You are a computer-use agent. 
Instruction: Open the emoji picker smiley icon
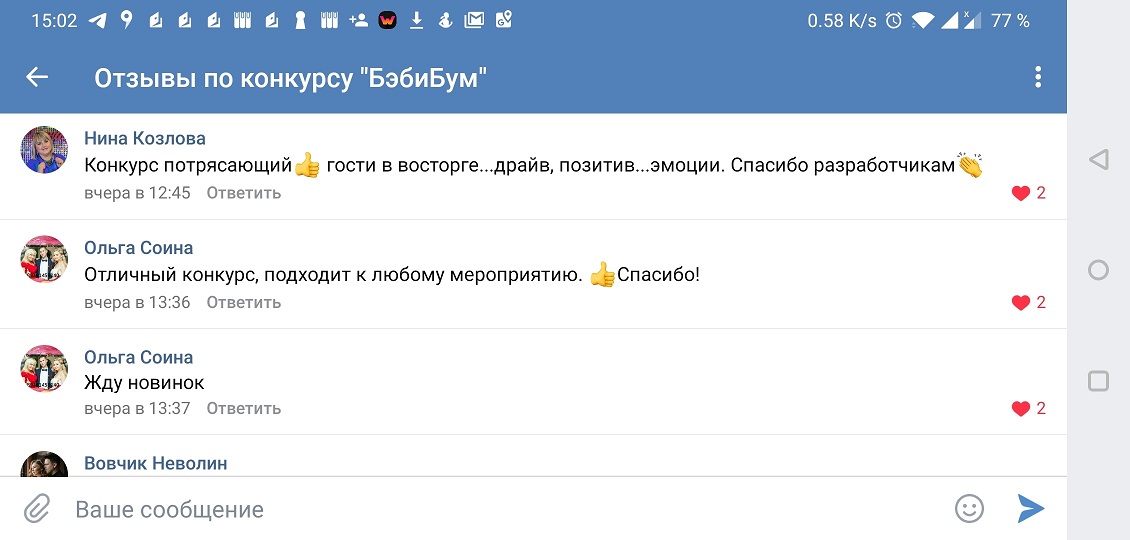(969, 508)
